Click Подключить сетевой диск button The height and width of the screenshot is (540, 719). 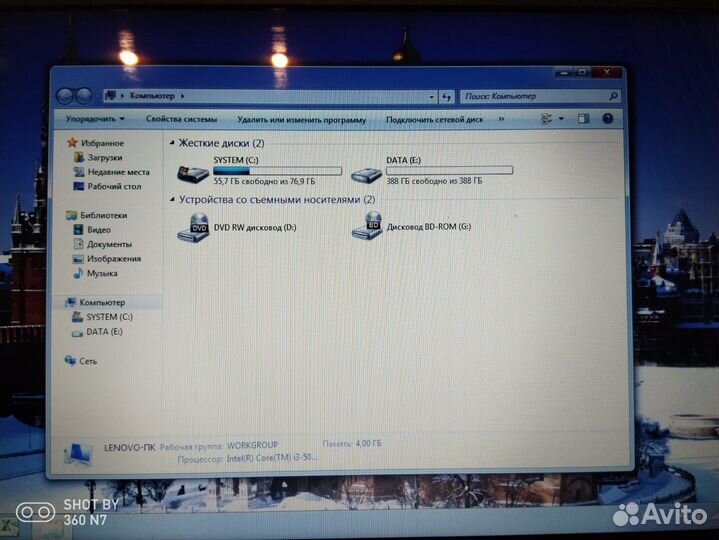434,120
